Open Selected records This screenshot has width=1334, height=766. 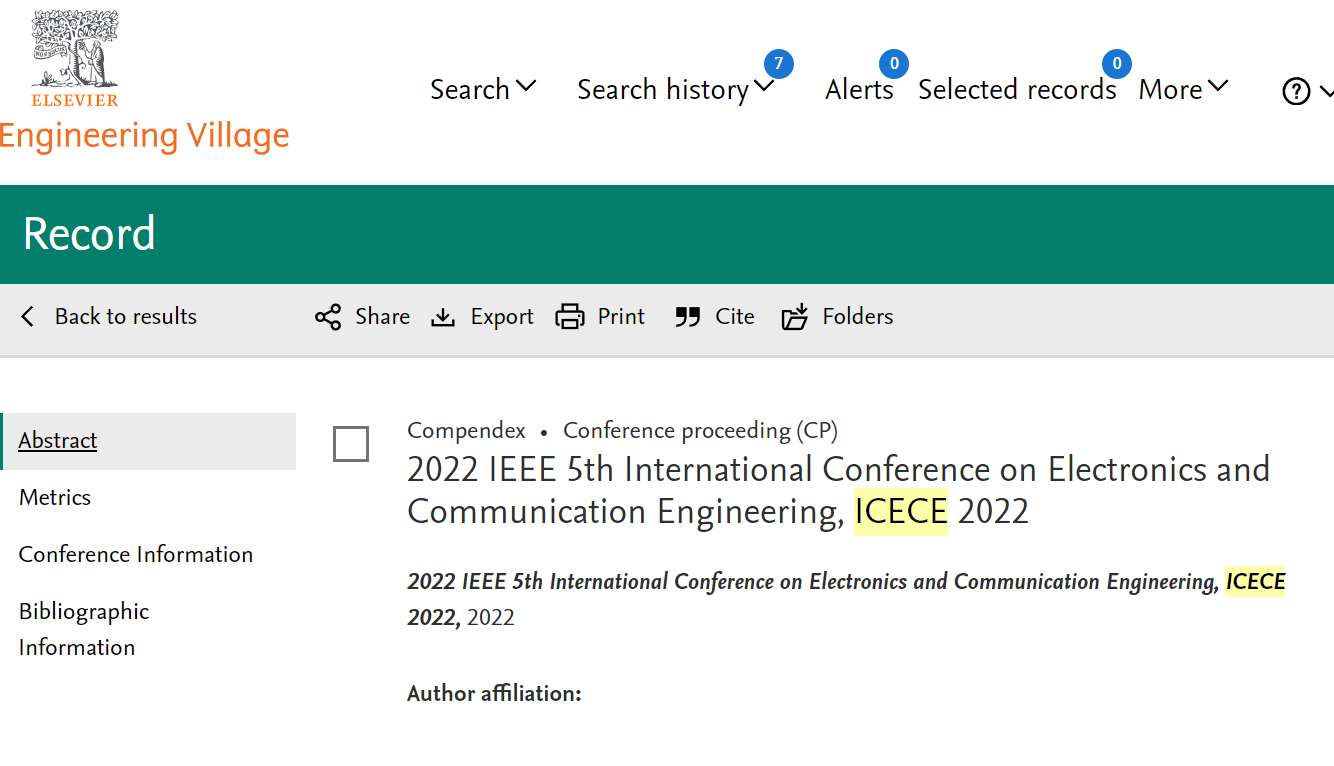pyautogui.click(x=1017, y=89)
